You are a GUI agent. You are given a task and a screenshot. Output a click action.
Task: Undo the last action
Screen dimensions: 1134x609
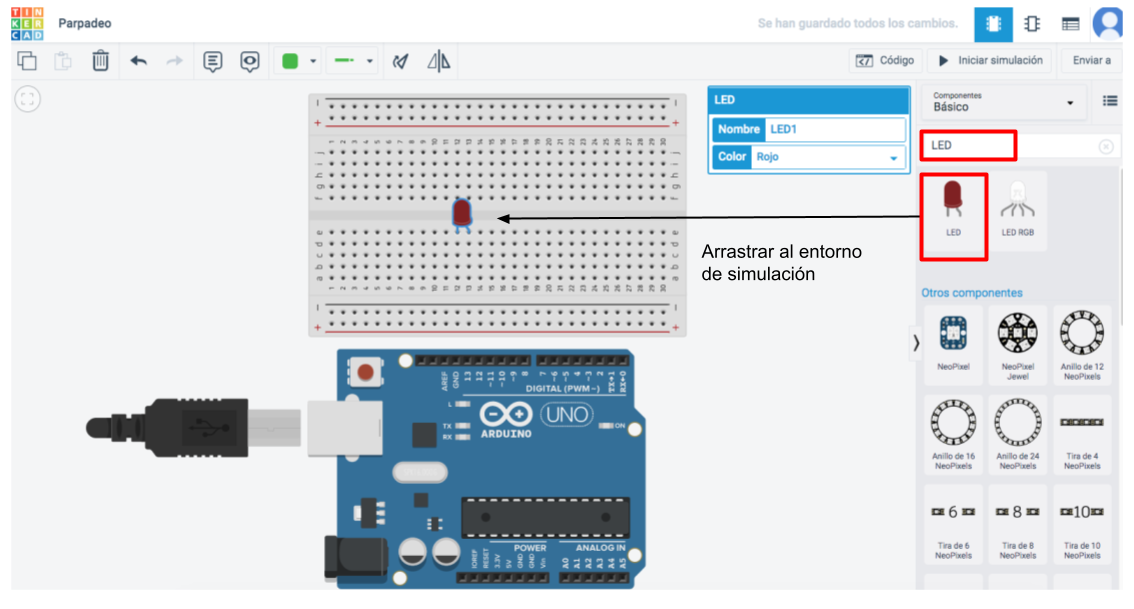[x=139, y=61]
